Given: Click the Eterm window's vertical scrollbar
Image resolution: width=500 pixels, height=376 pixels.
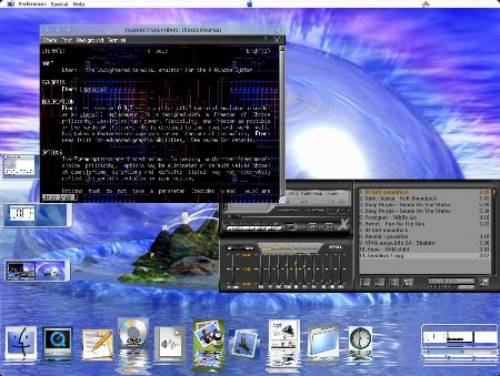Looking at the screenshot, I should pos(282,123).
